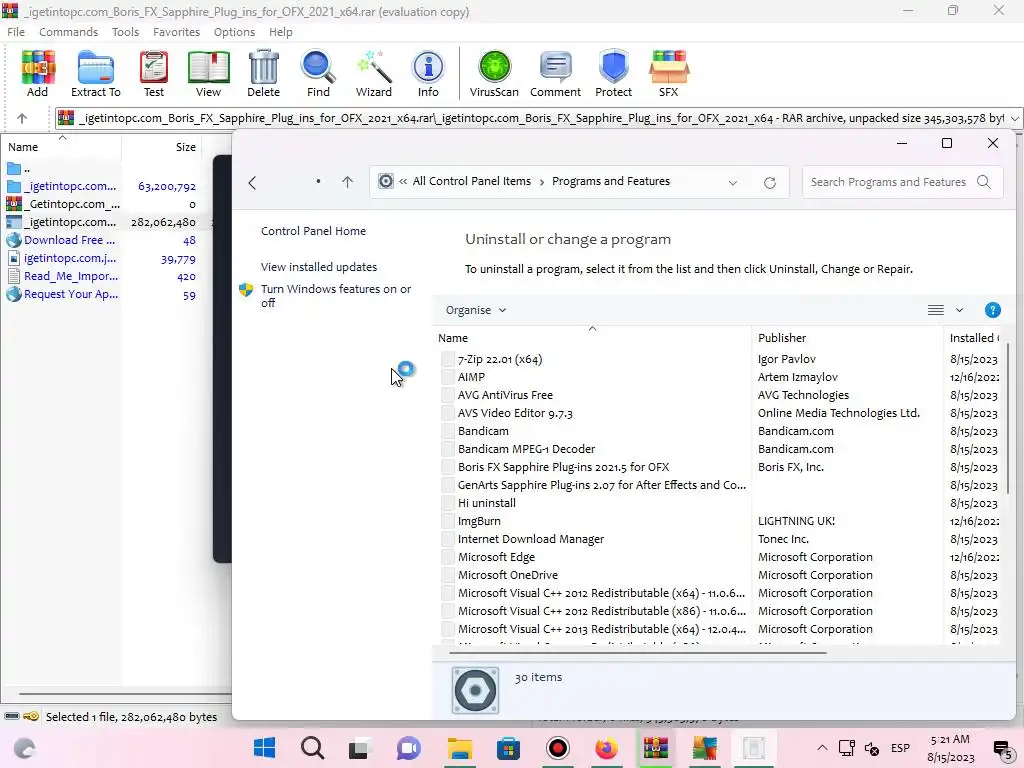This screenshot has height=768, width=1024.
Task: Click the Bandicam record icon on taskbar
Action: (x=558, y=748)
